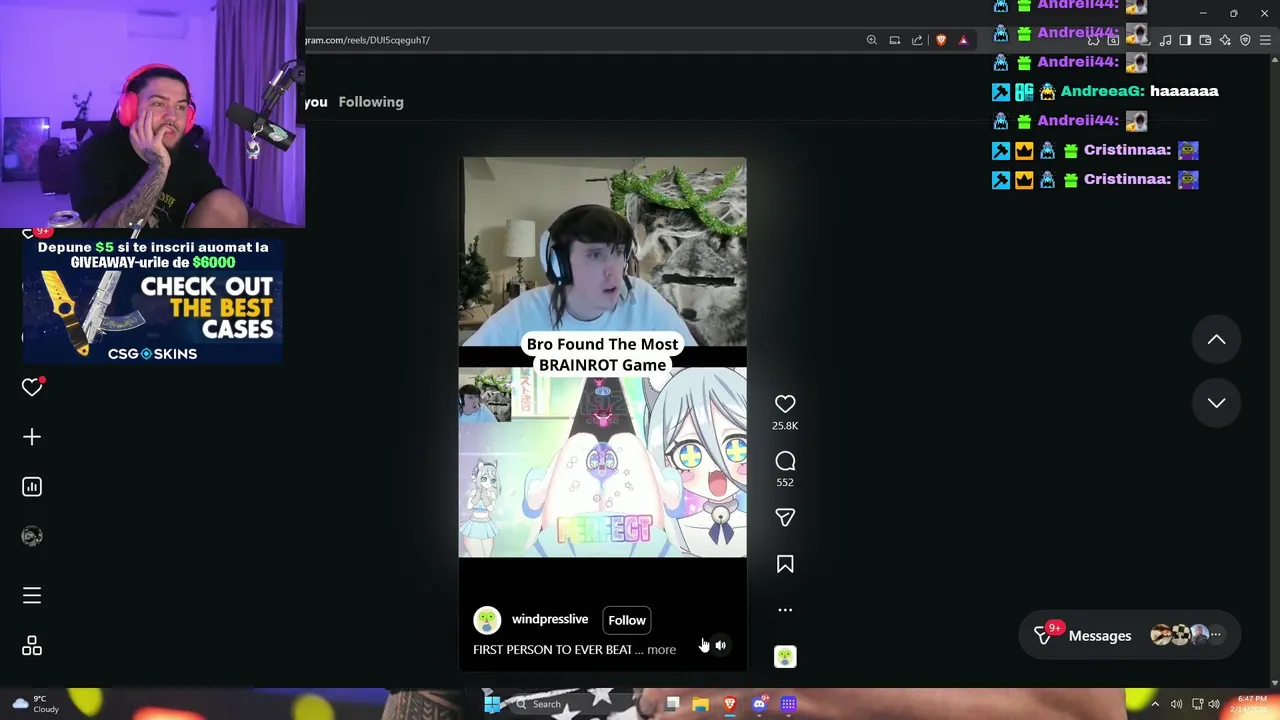Open the hamburger More menu in sidebar
Image resolution: width=1280 pixels, height=720 pixels.
[32, 596]
